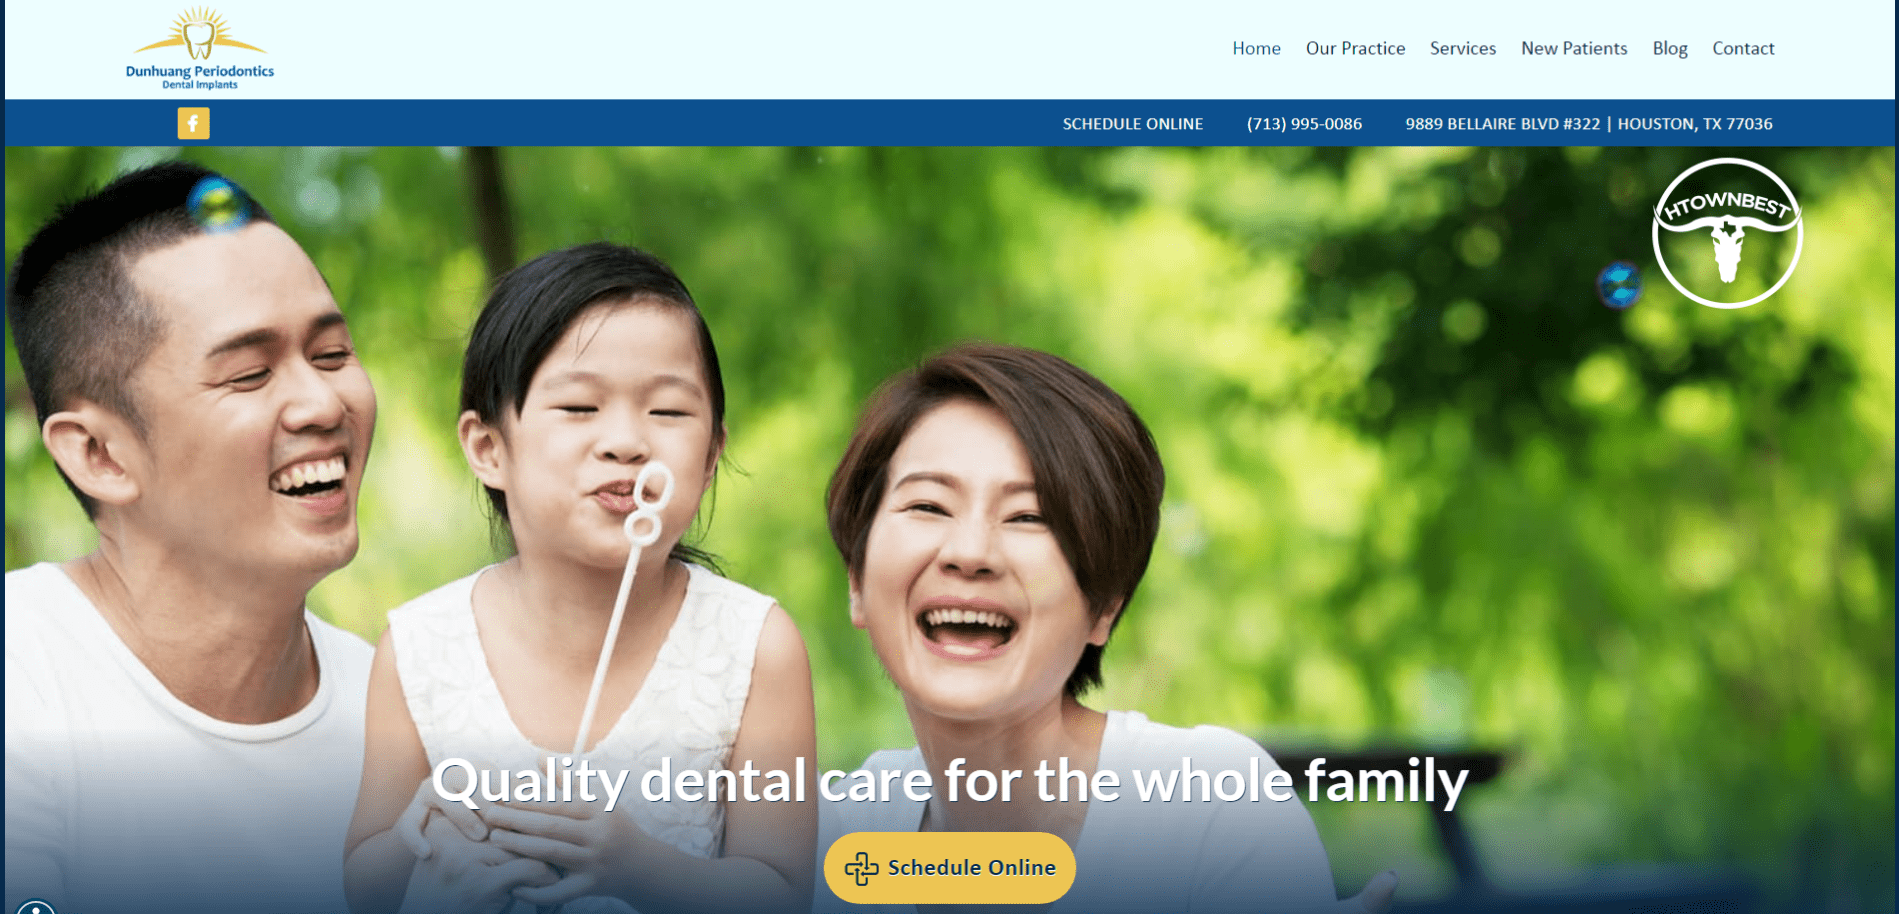Open the Home menu item
The width and height of the screenshot is (1899, 914).
click(1256, 48)
